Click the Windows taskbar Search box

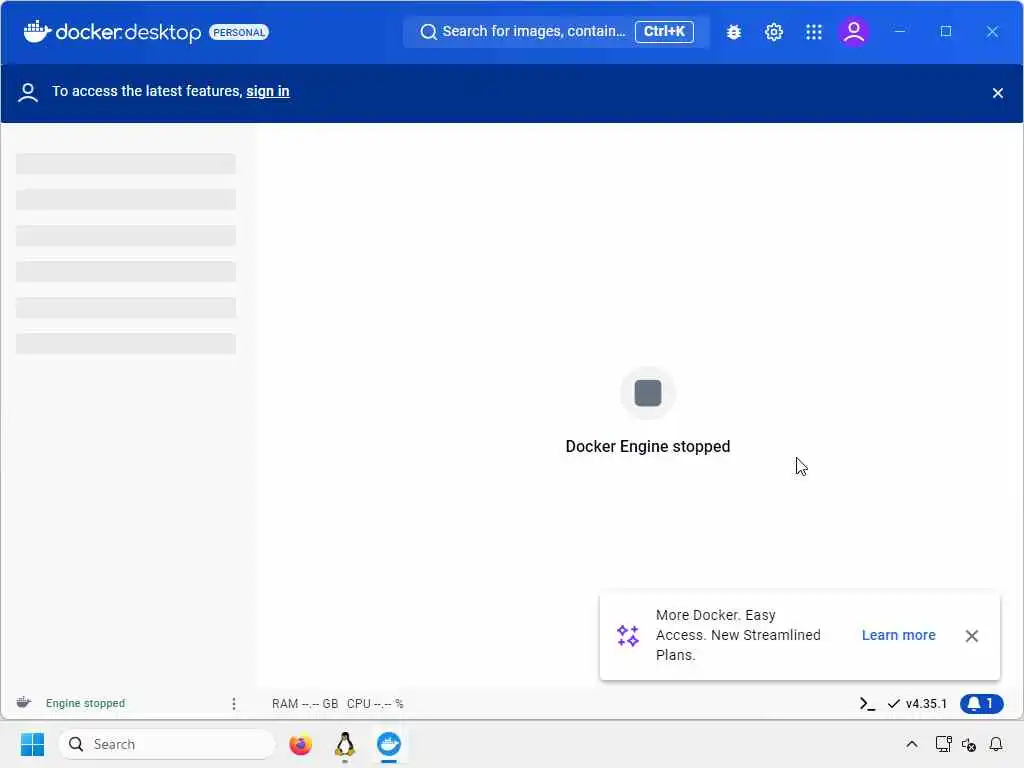167,744
